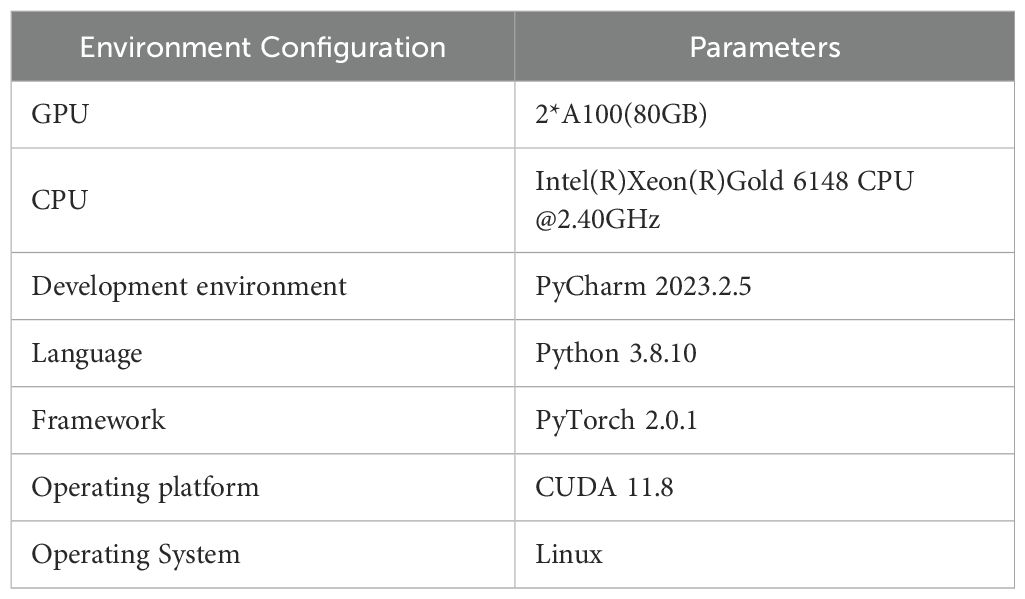This screenshot has width=1025, height=599.
Task: Select the 2*A100(80GB) value cell
Action: tap(622, 115)
